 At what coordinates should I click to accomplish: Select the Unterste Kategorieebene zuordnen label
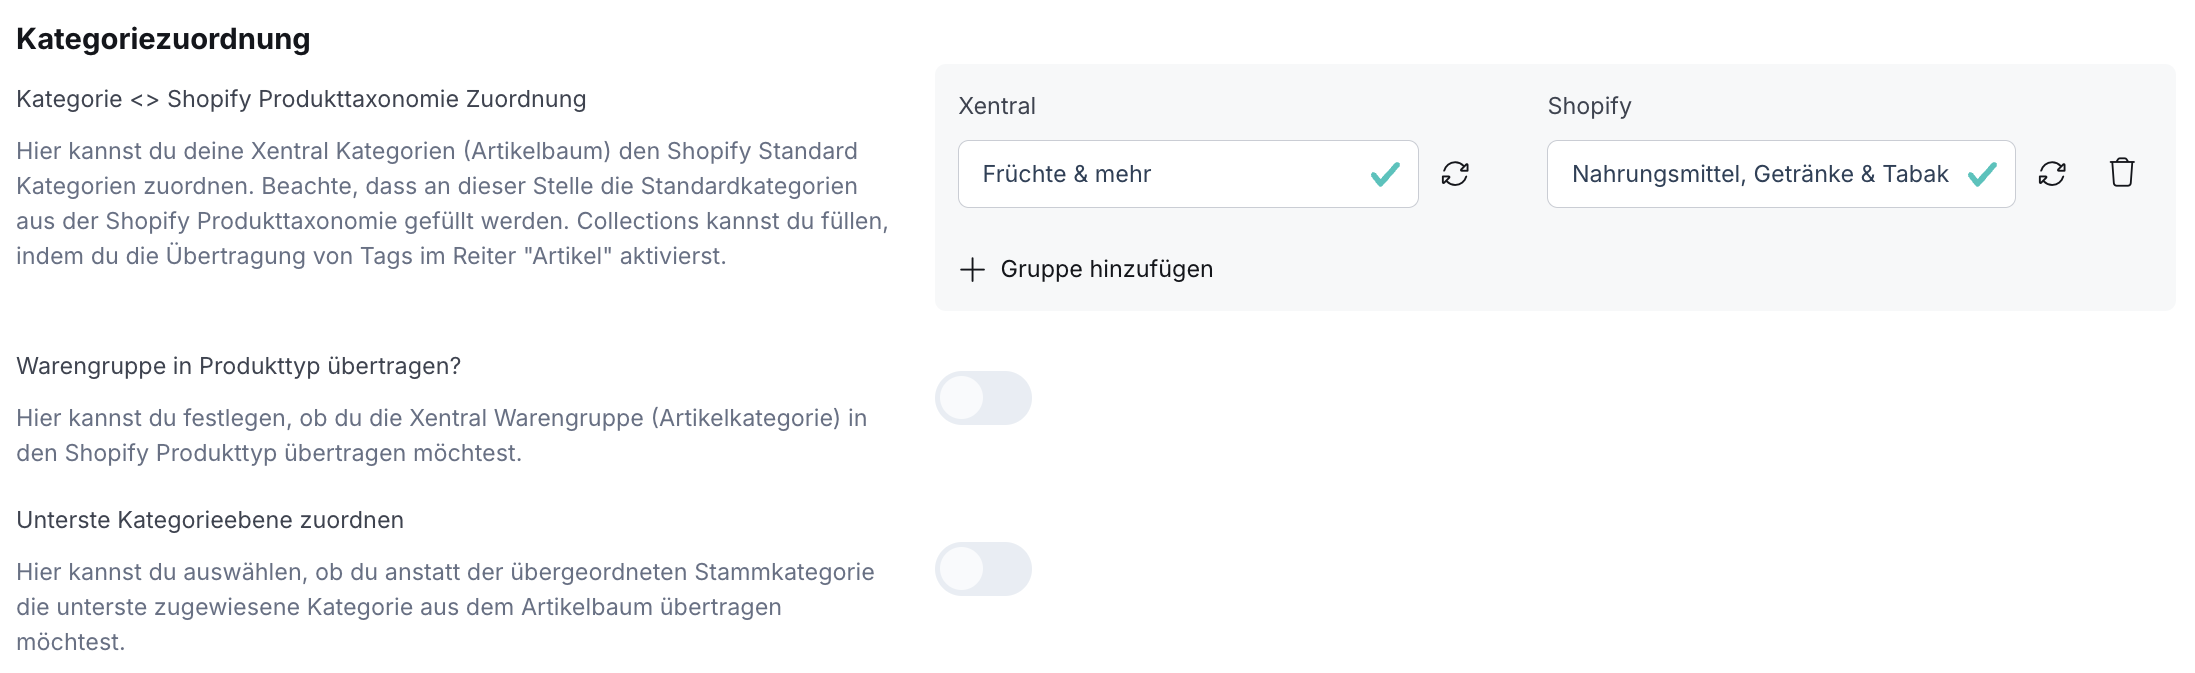[x=210, y=520]
